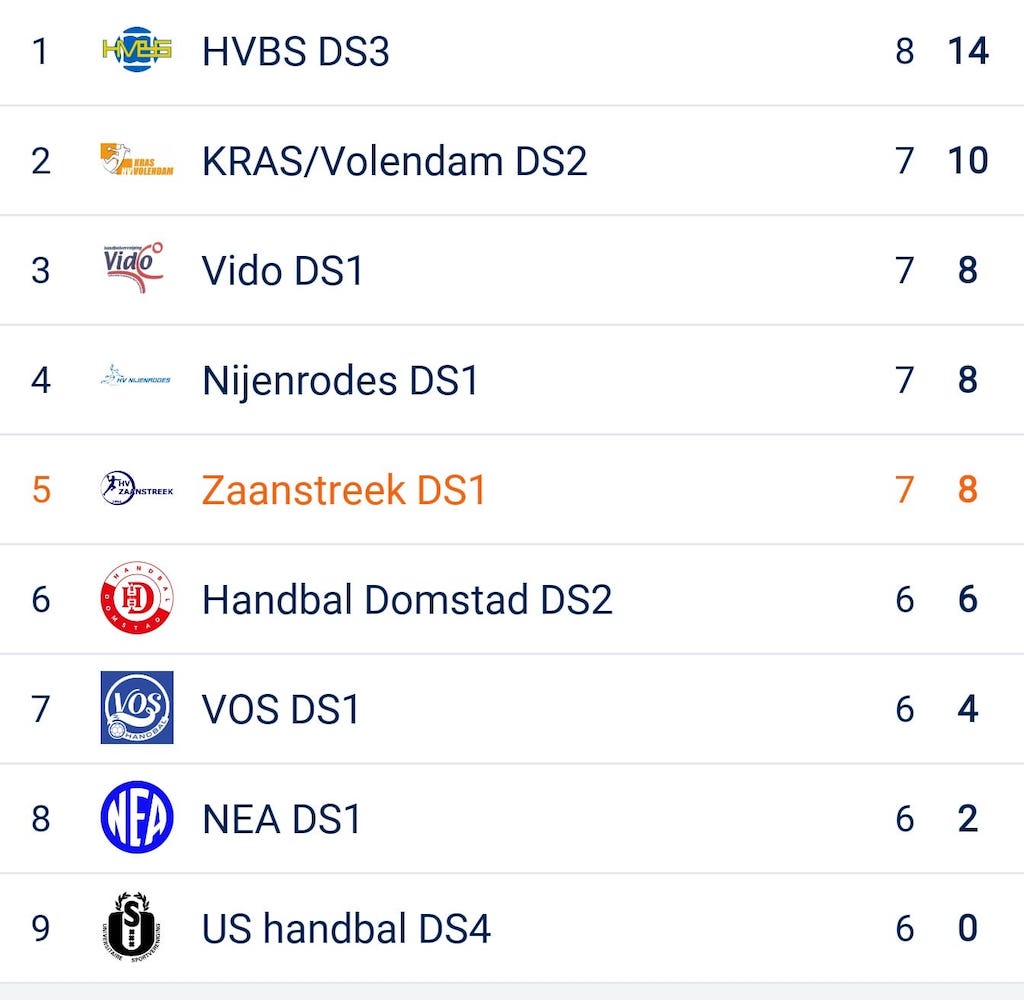Image resolution: width=1024 pixels, height=1000 pixels.
Task: Open the Nijenrodes DS1 team name
Action: [340, 380]
